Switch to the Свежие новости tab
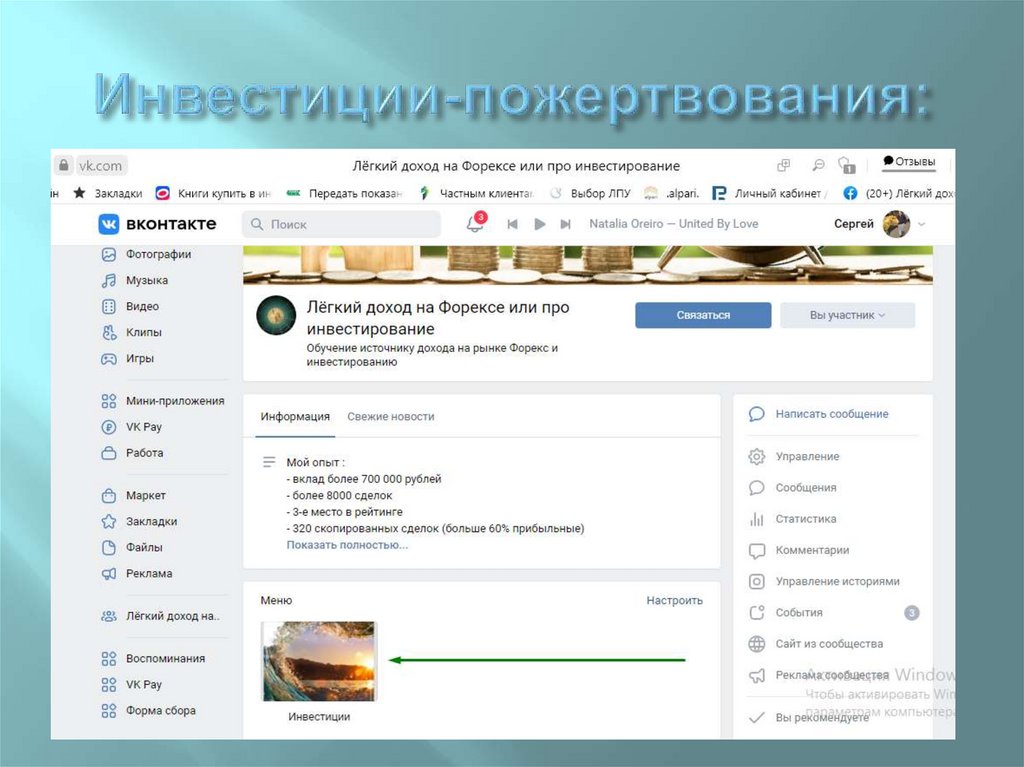The image size is (1024, 767). click(391, 416)
